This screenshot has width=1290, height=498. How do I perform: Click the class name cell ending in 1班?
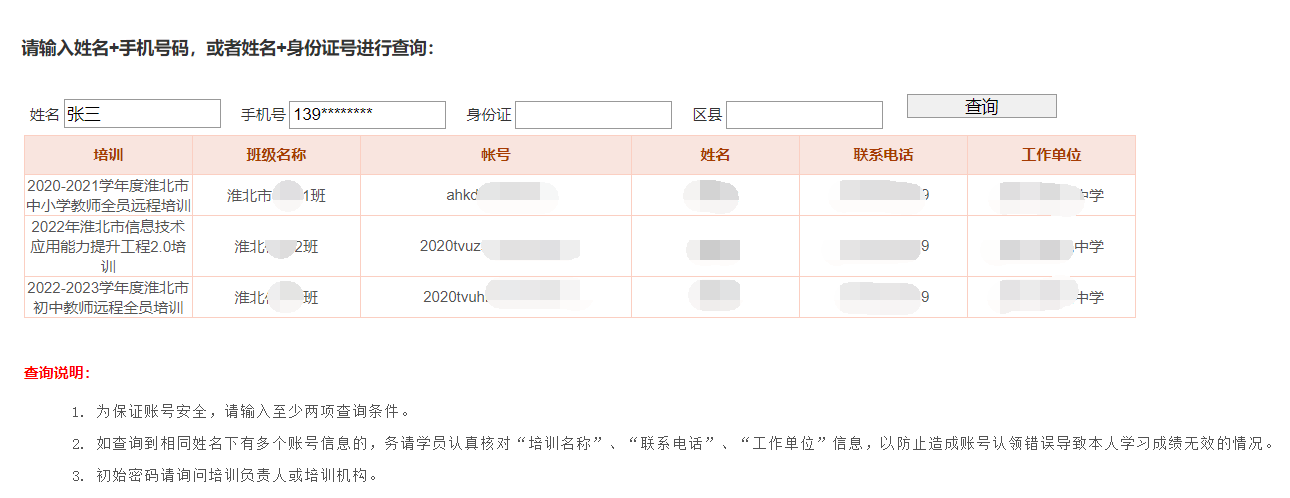coord(276,195)
